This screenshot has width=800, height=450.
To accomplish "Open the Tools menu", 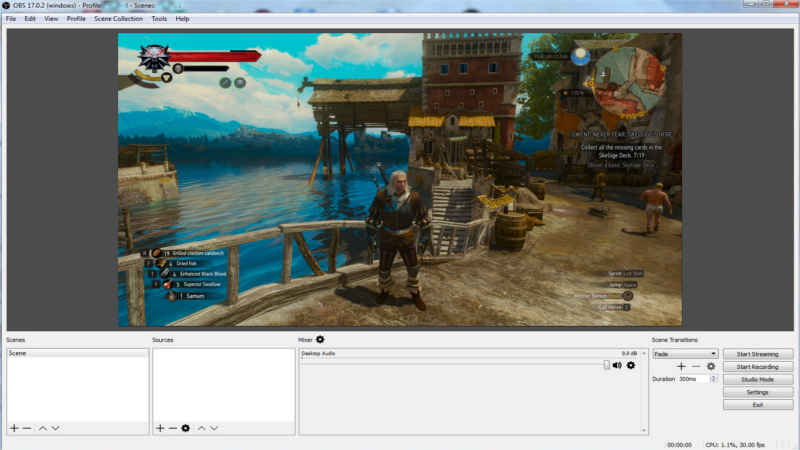I will 159,19.
